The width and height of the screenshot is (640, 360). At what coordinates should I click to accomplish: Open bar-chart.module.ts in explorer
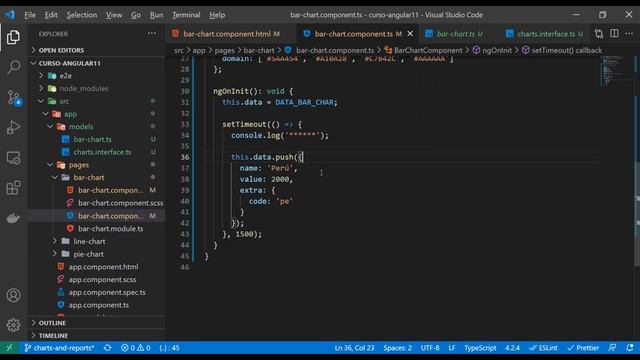coord(96,229)
